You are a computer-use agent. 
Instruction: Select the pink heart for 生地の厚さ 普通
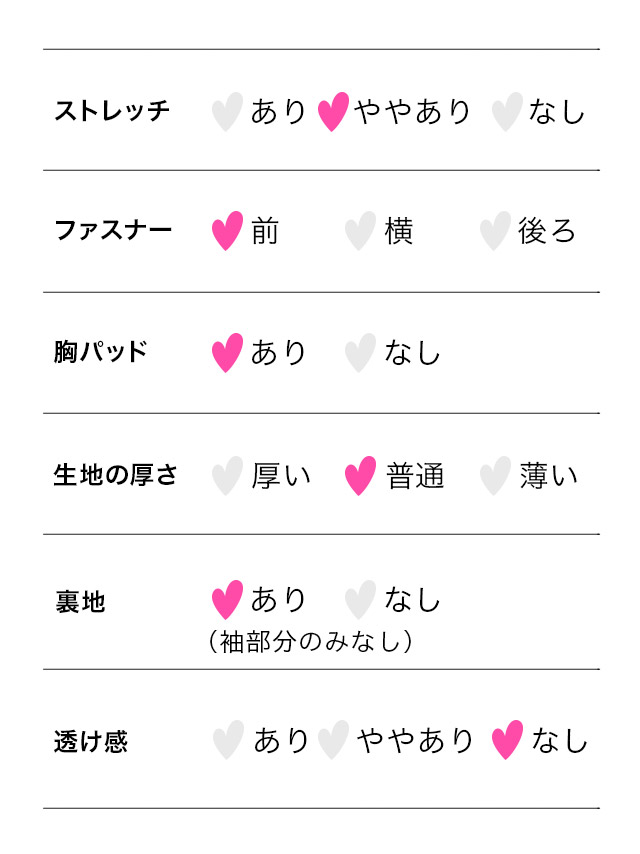360,475
